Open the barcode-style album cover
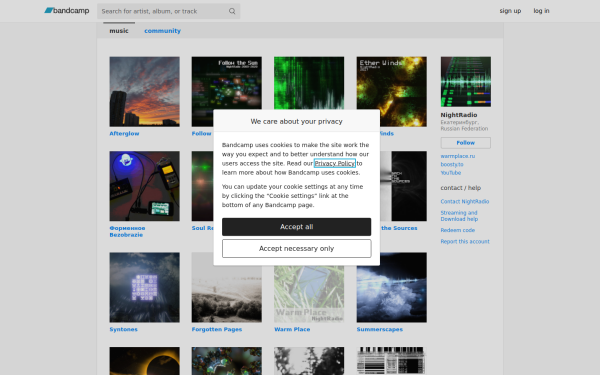This screenshot has height=375, width=600. [x=392, y=361]
